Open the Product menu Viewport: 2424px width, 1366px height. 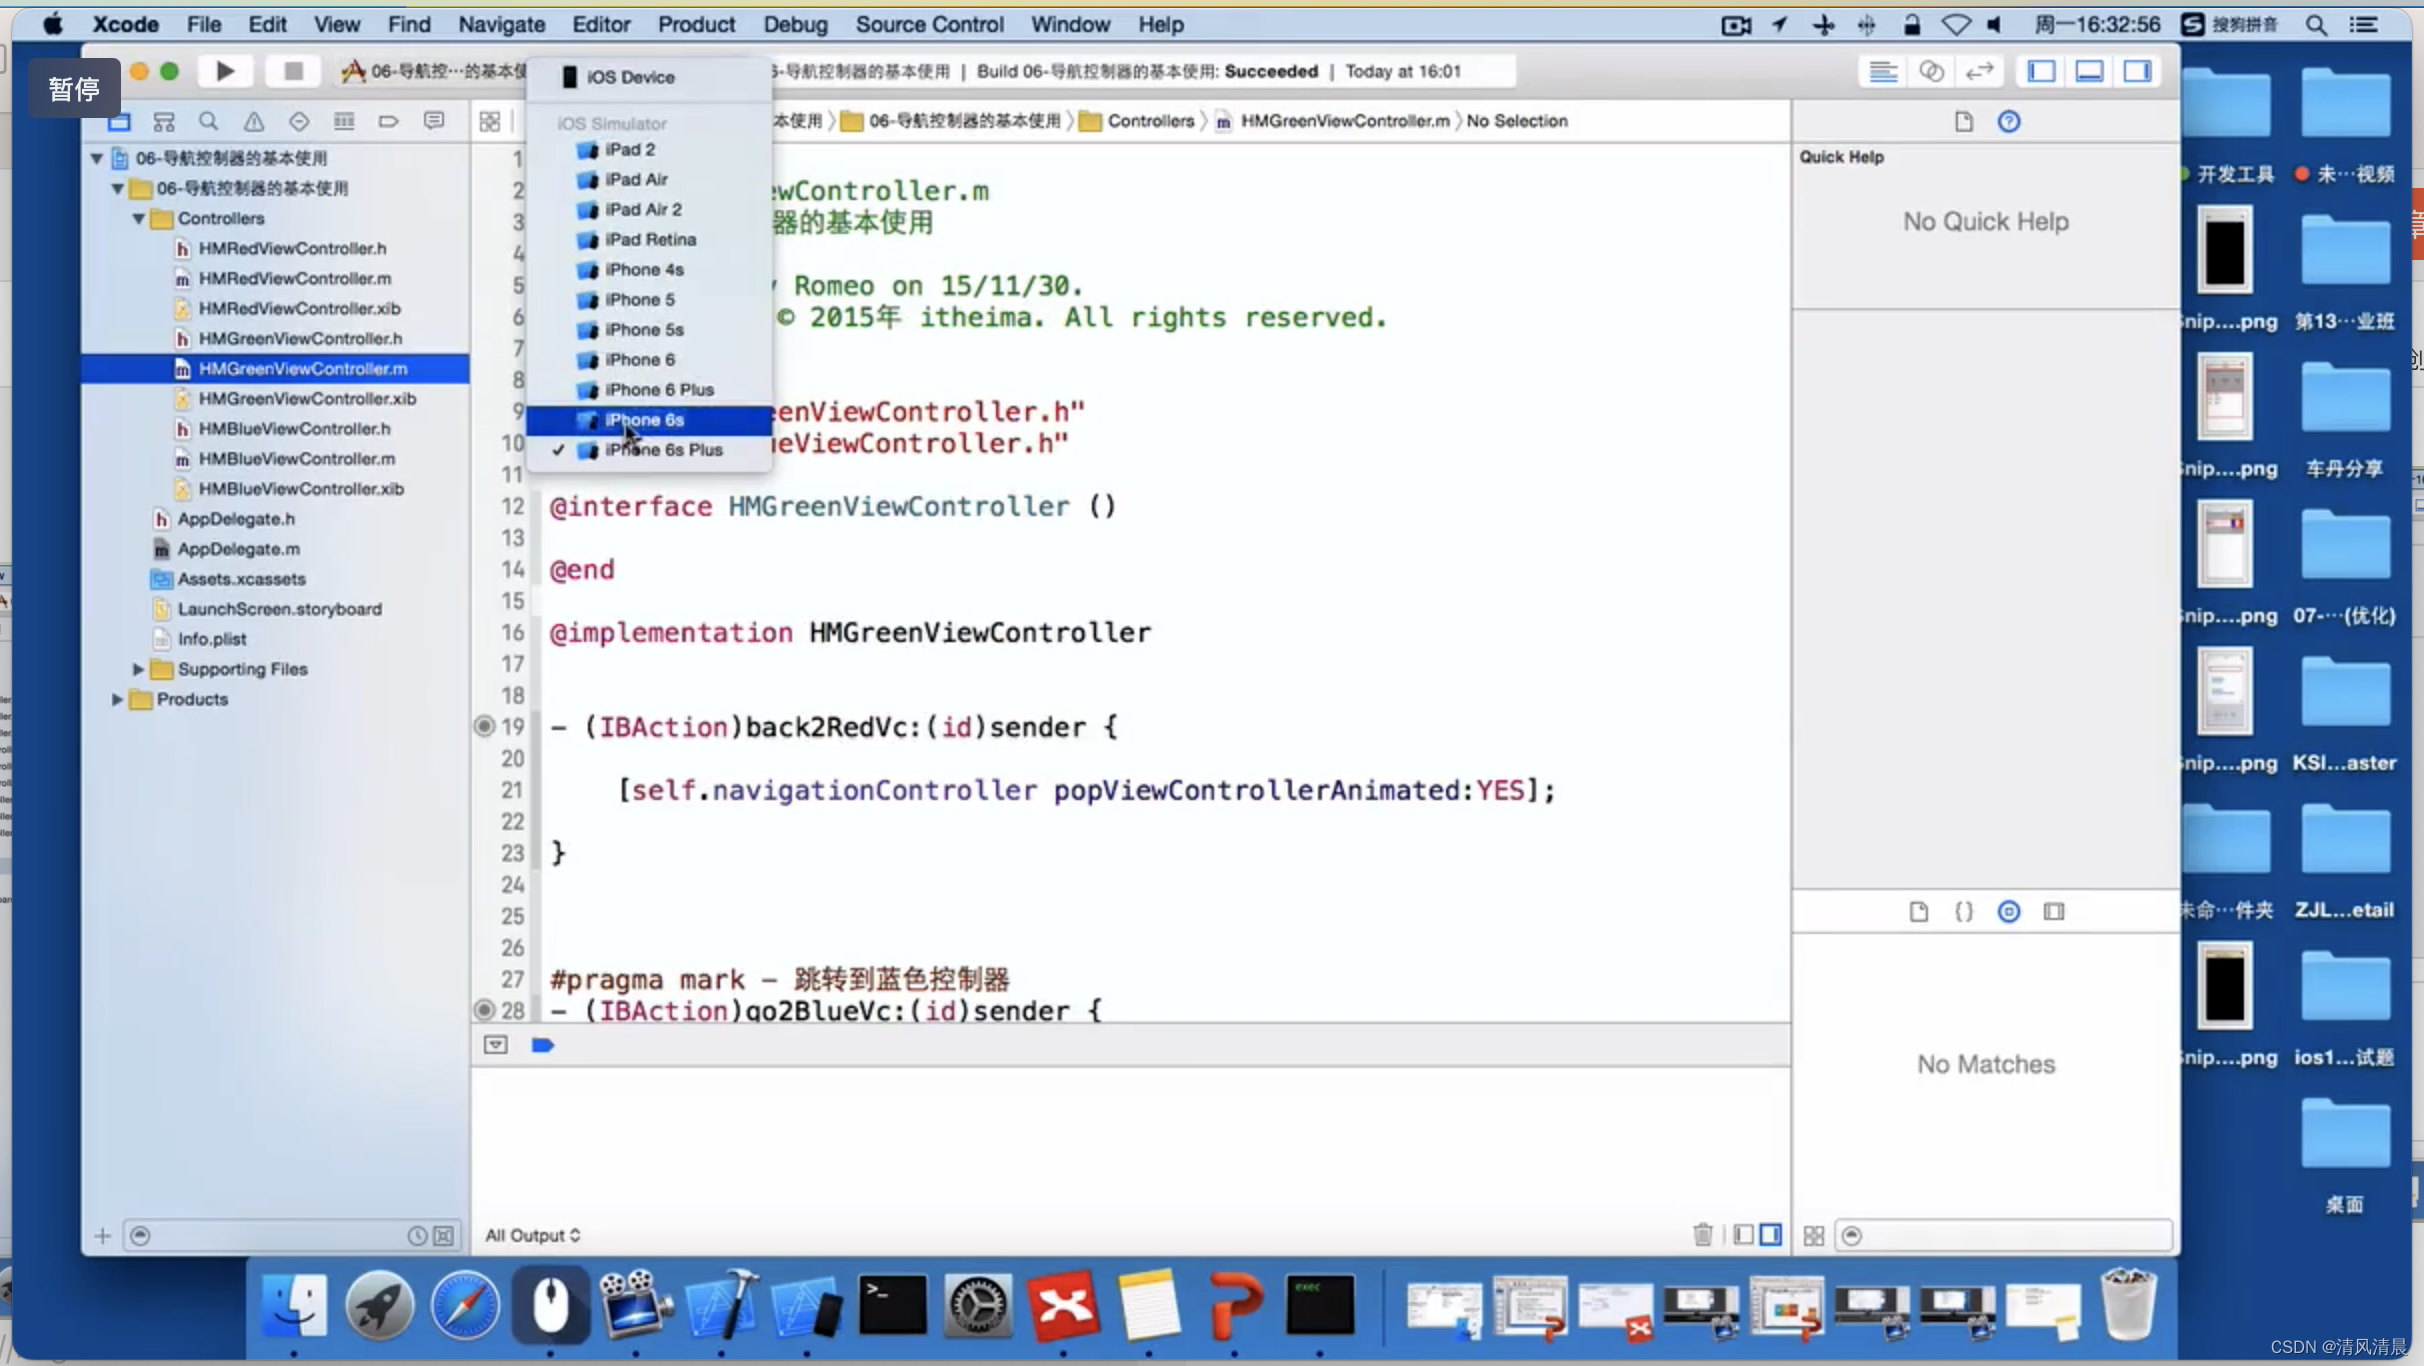[696, 24]
